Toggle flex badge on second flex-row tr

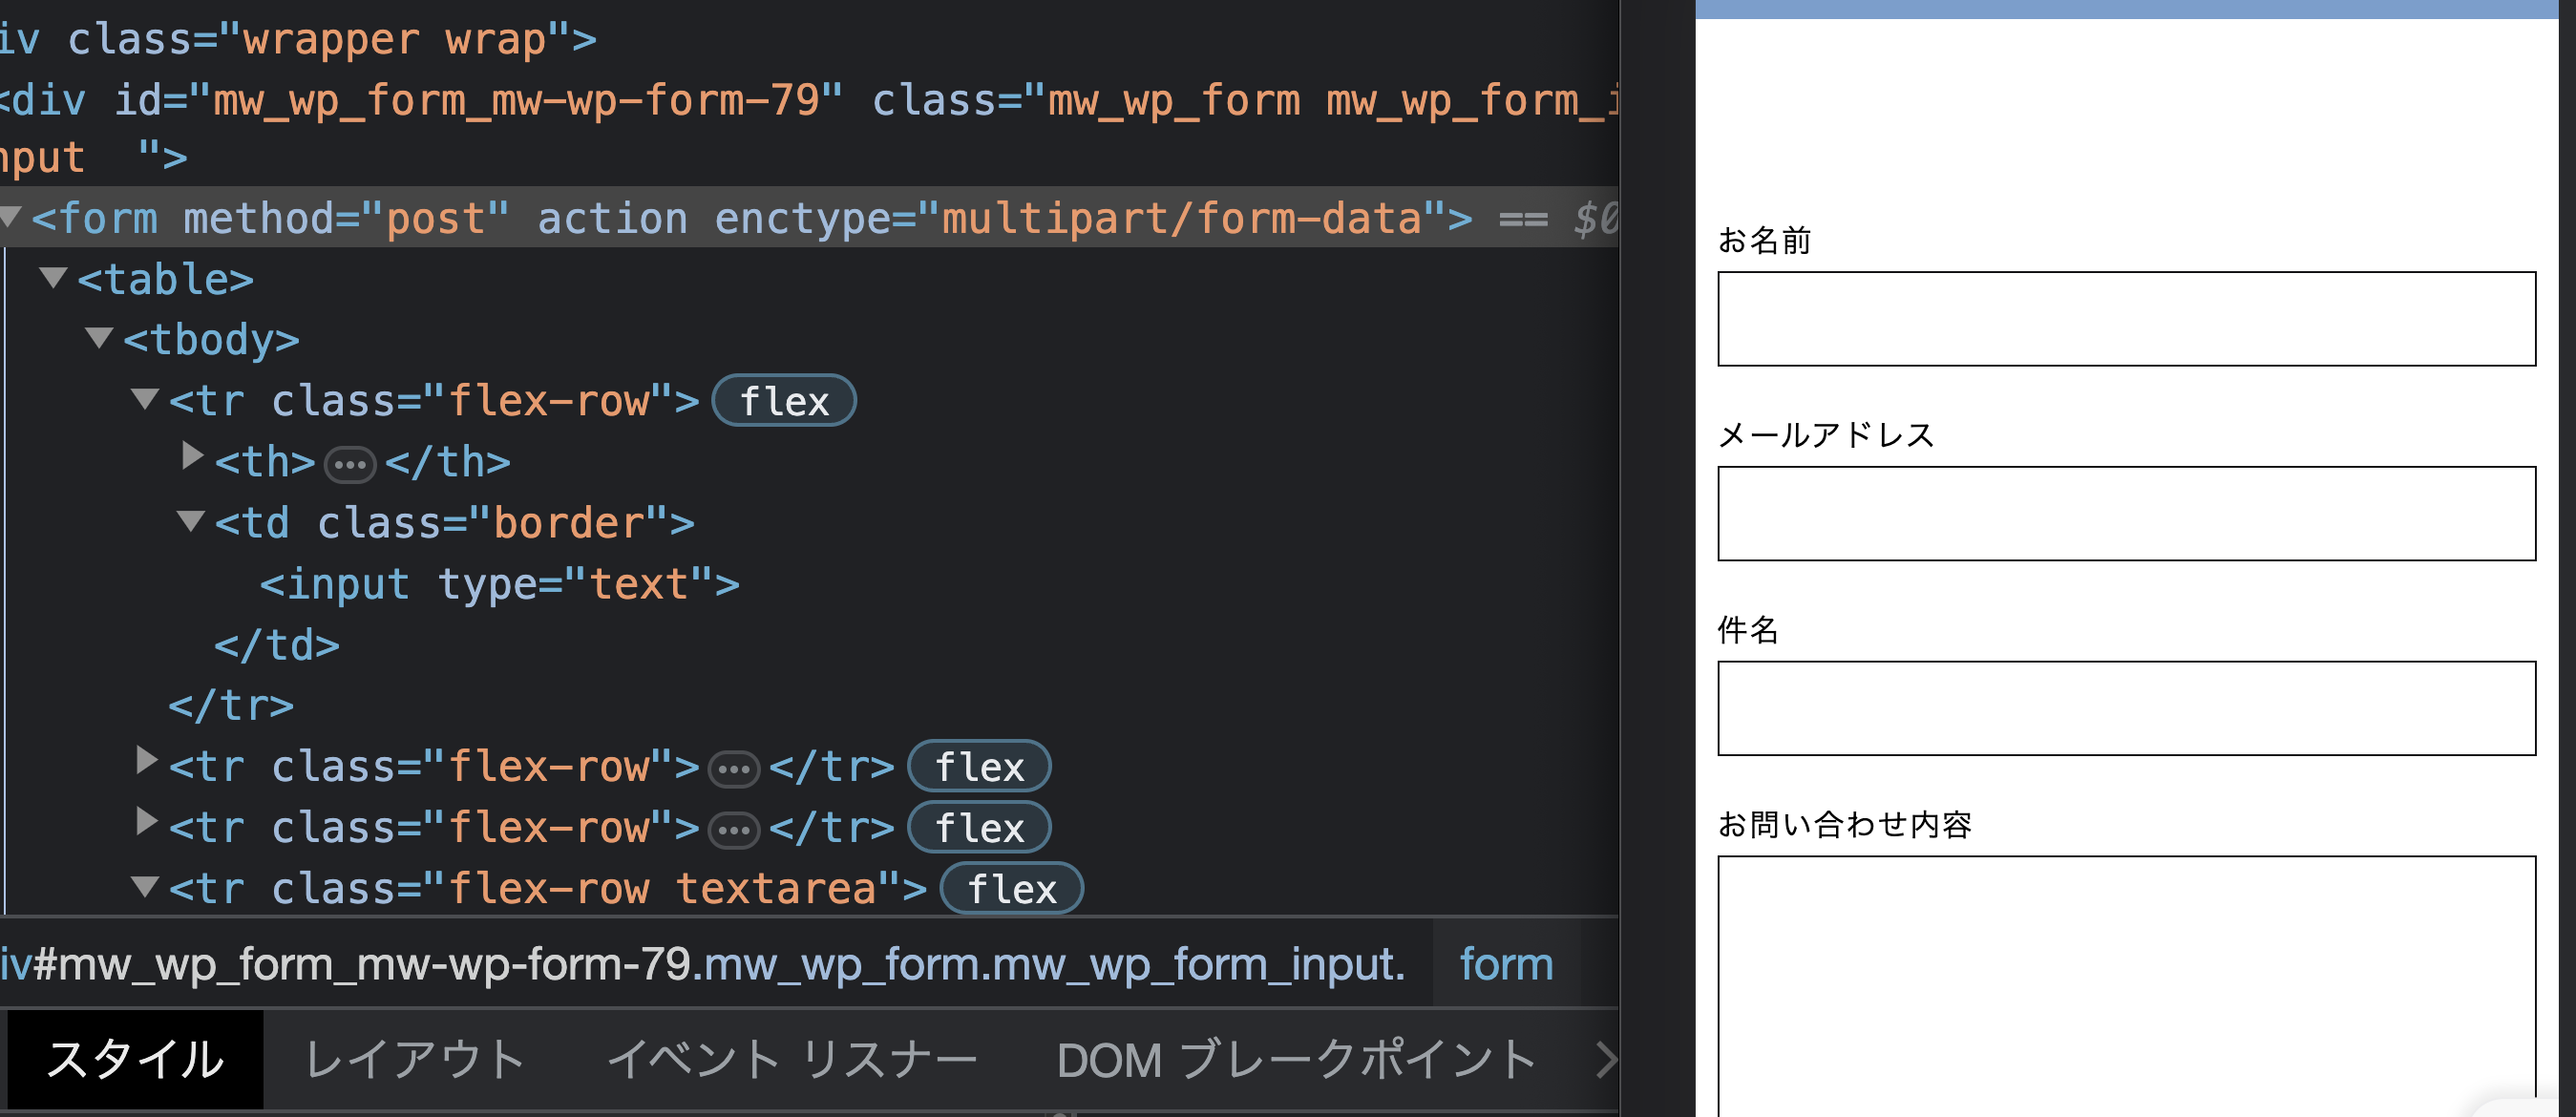[979, 767]
